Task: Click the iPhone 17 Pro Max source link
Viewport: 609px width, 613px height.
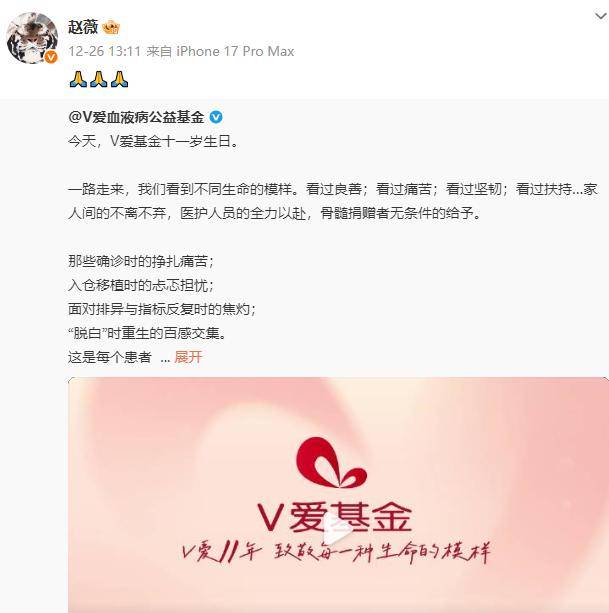Action: 235,51
